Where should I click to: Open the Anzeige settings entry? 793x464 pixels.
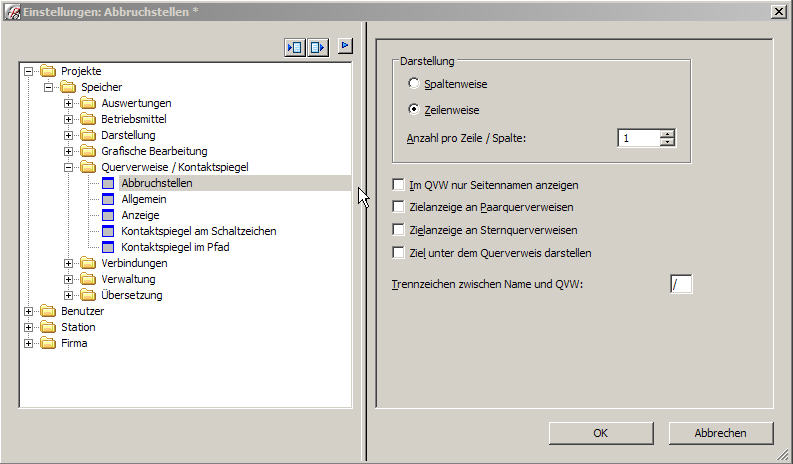(140, 215)
